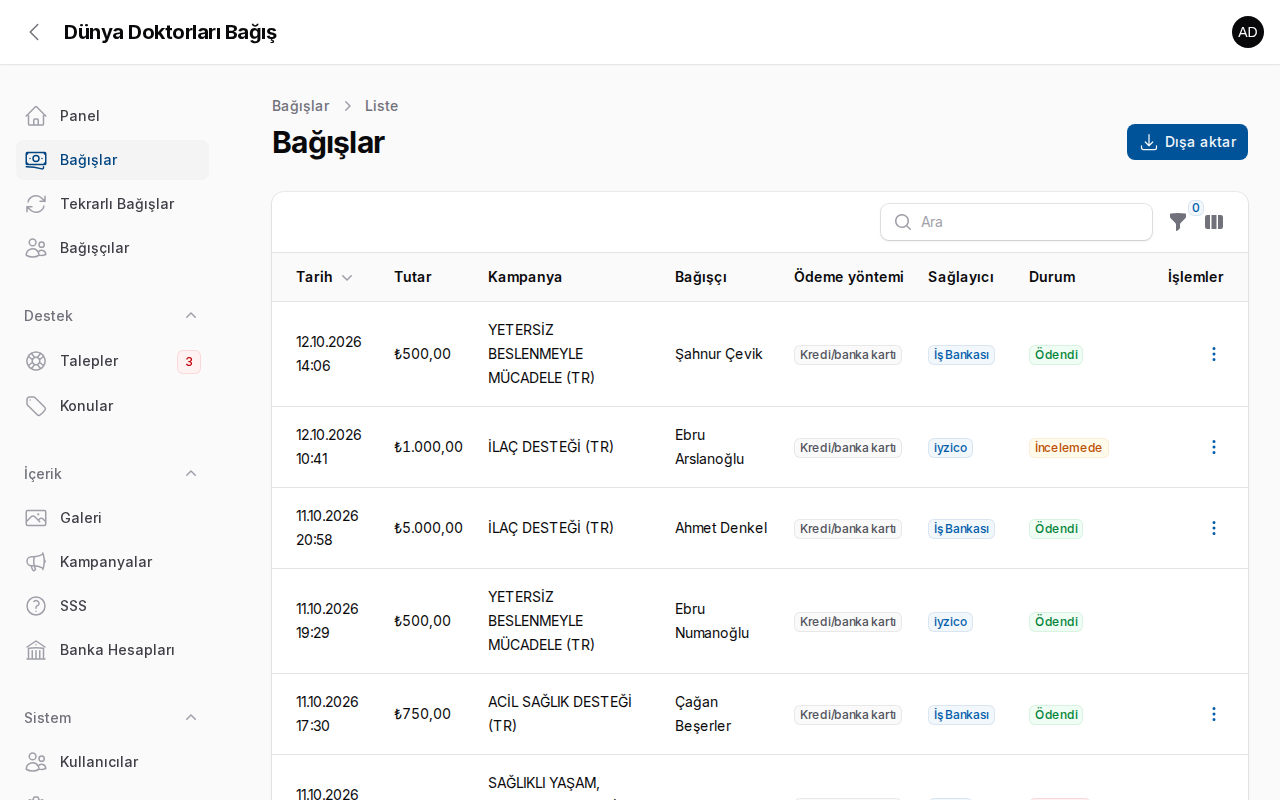Click the İncelemede status badge
The width and height of the screenshot is (1280, 800).
(x=1068, y=448)
